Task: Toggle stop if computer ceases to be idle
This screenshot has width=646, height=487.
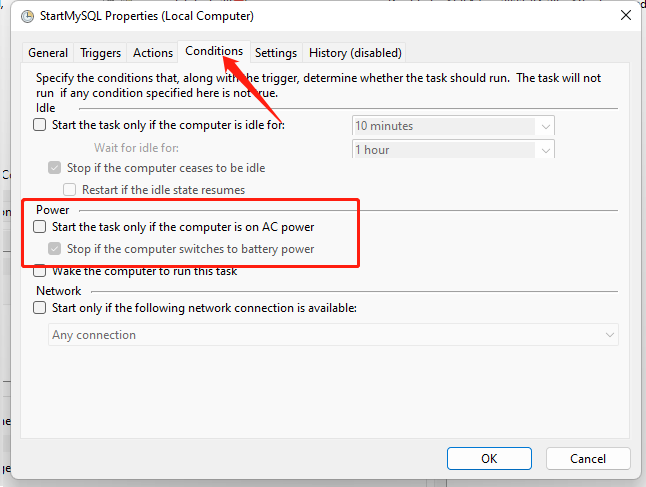Action: 55,168
